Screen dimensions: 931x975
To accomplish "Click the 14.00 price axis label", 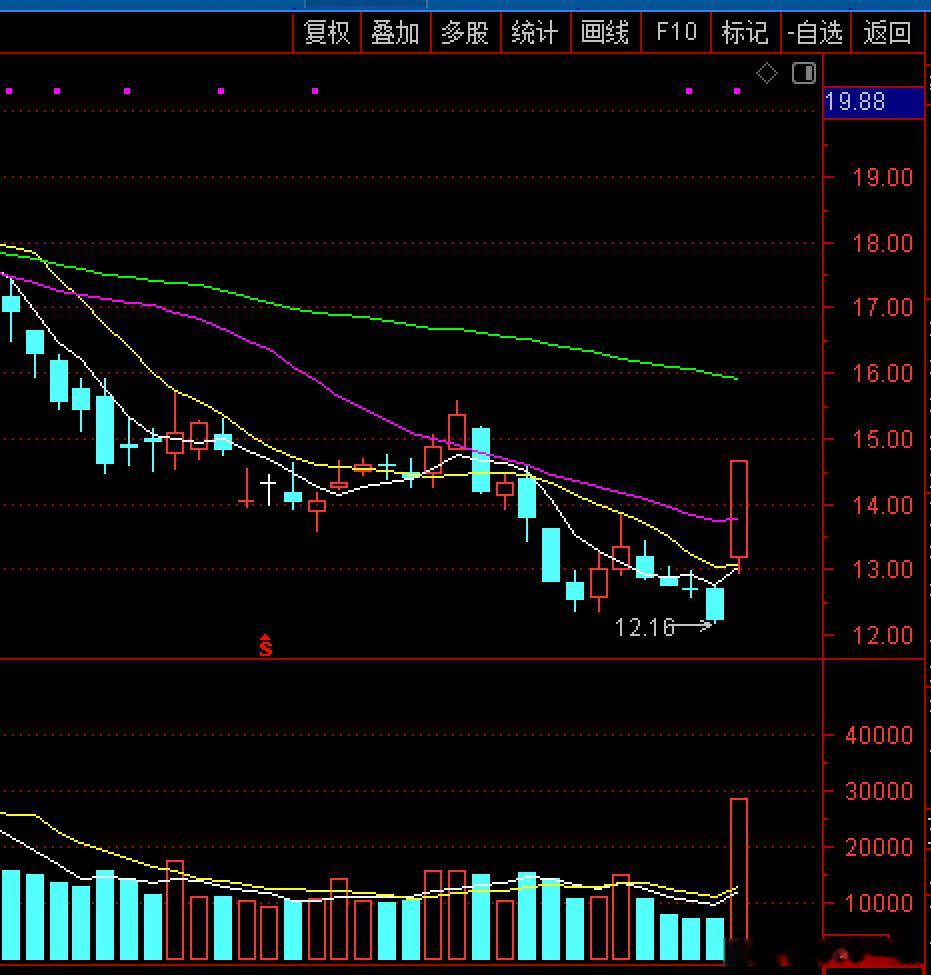I will click(882, 505).
